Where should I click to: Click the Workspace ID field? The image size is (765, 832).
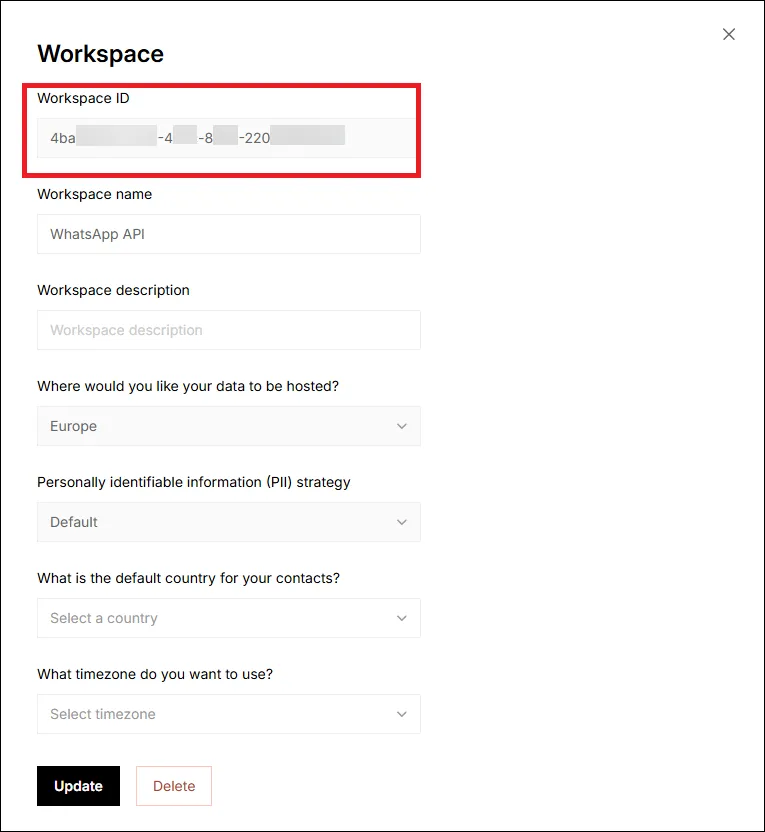(229, 138)
